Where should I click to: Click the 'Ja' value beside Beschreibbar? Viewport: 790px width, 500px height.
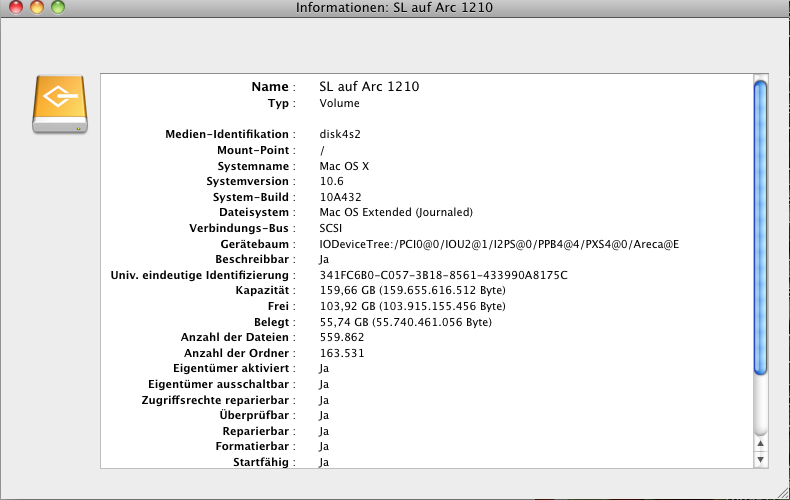[x=324, y=260]
